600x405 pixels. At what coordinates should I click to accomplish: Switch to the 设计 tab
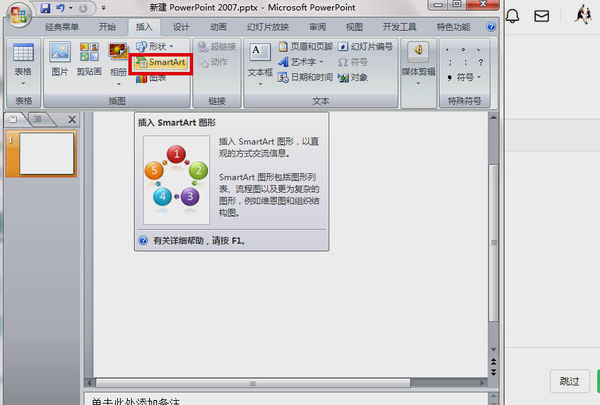(181, 27)
